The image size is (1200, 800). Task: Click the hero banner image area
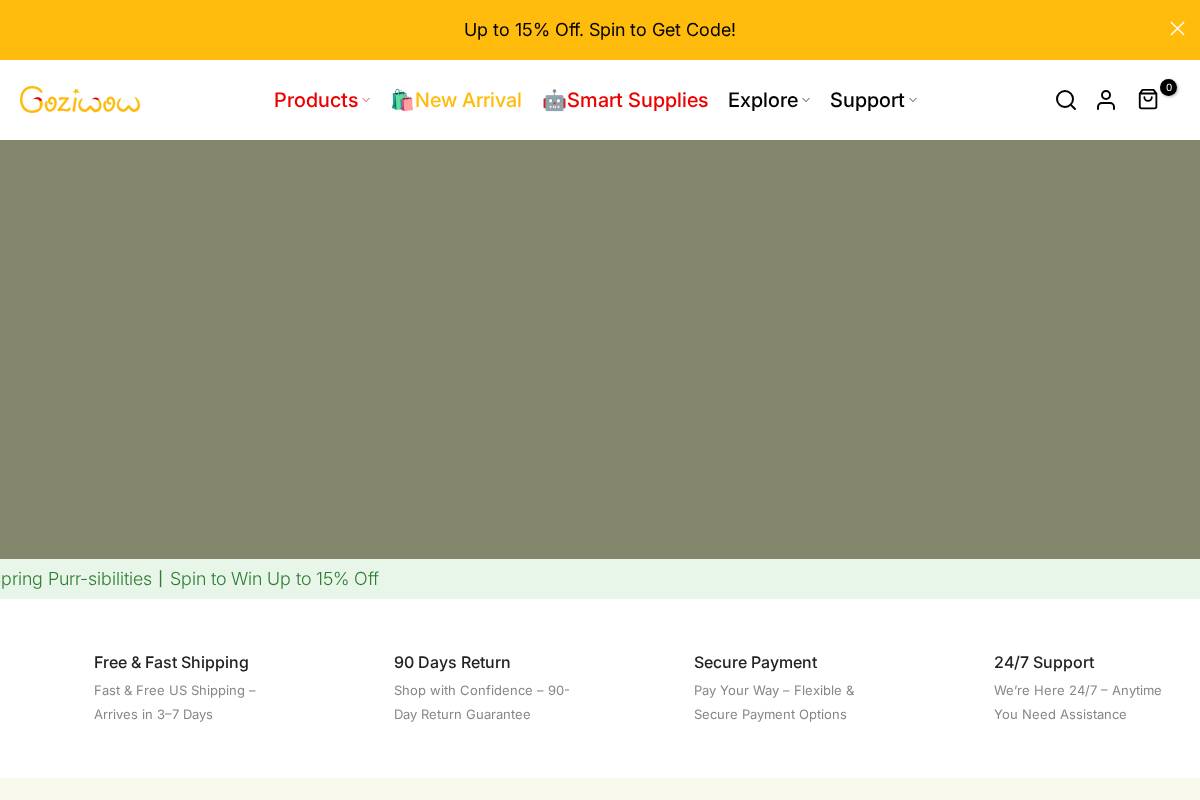click(x=600, y=348)
